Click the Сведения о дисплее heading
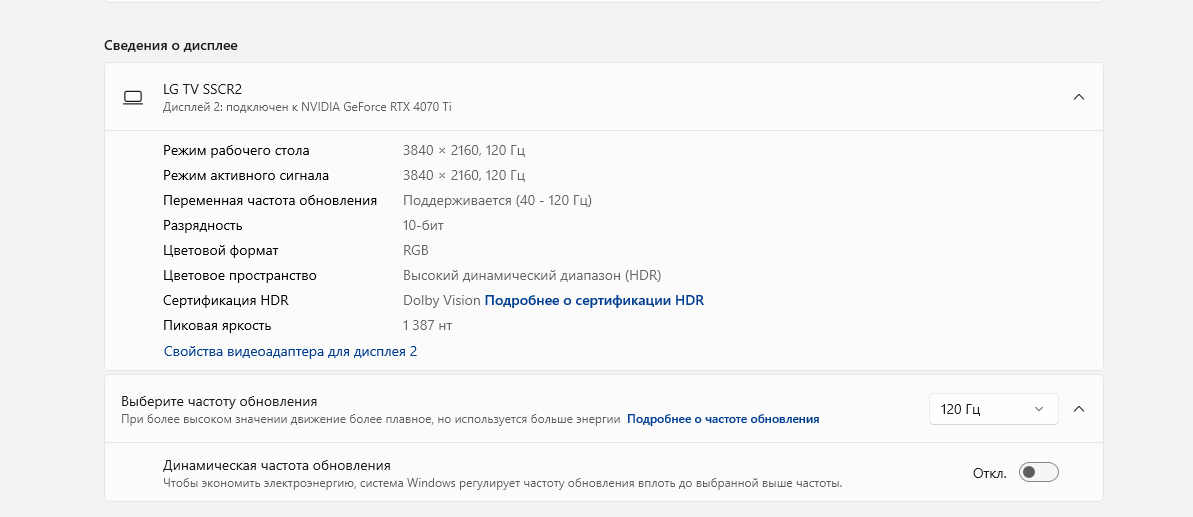The image size is (1193, 517). pyautogui.click(x=171, y=45)
